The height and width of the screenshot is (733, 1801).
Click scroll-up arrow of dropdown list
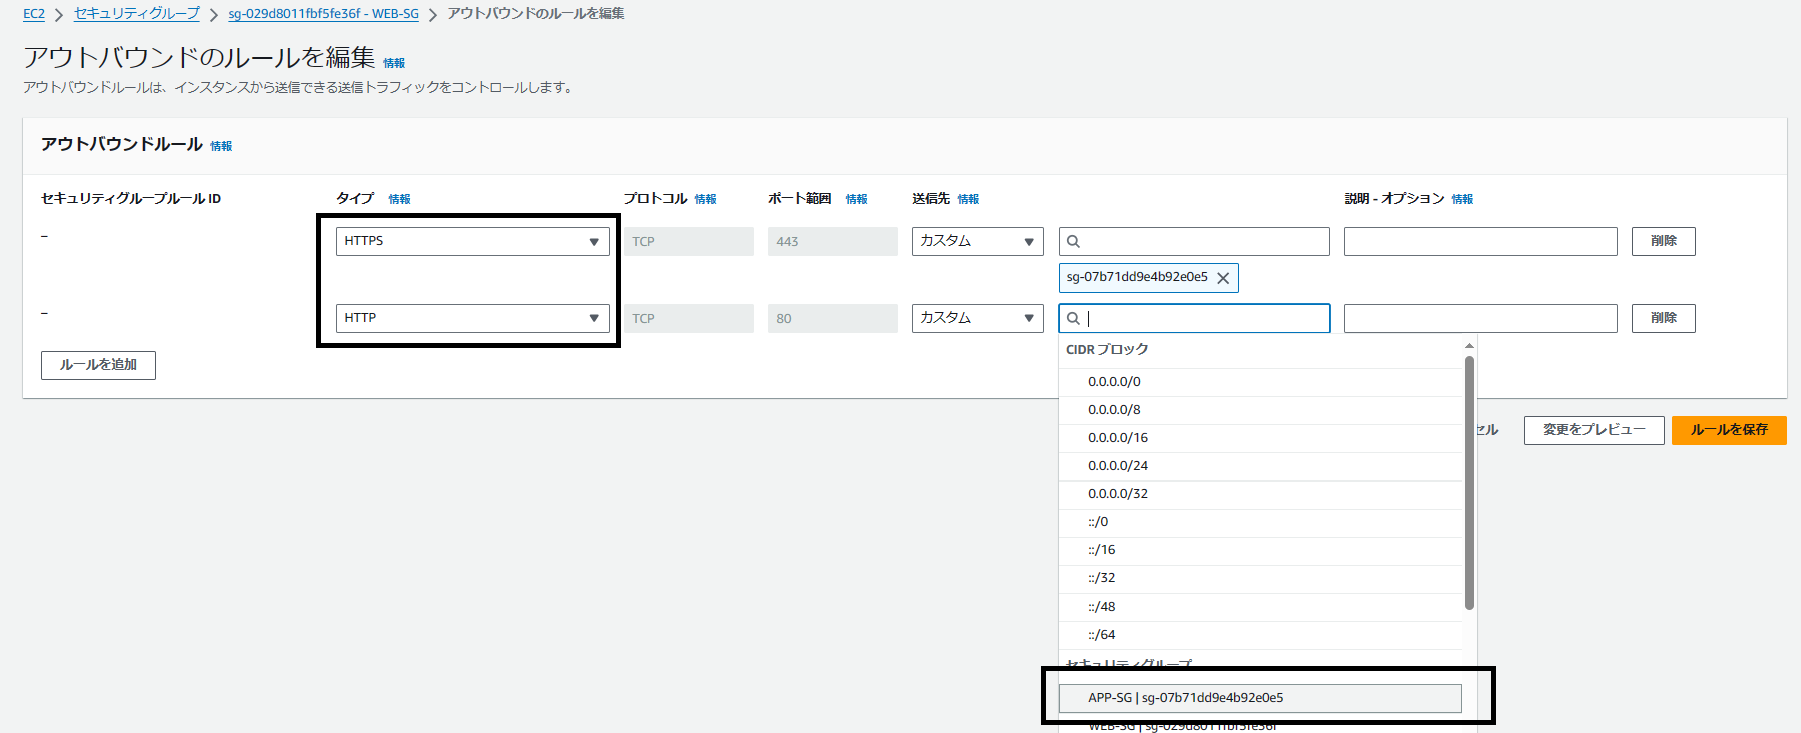coord(1469,346)
